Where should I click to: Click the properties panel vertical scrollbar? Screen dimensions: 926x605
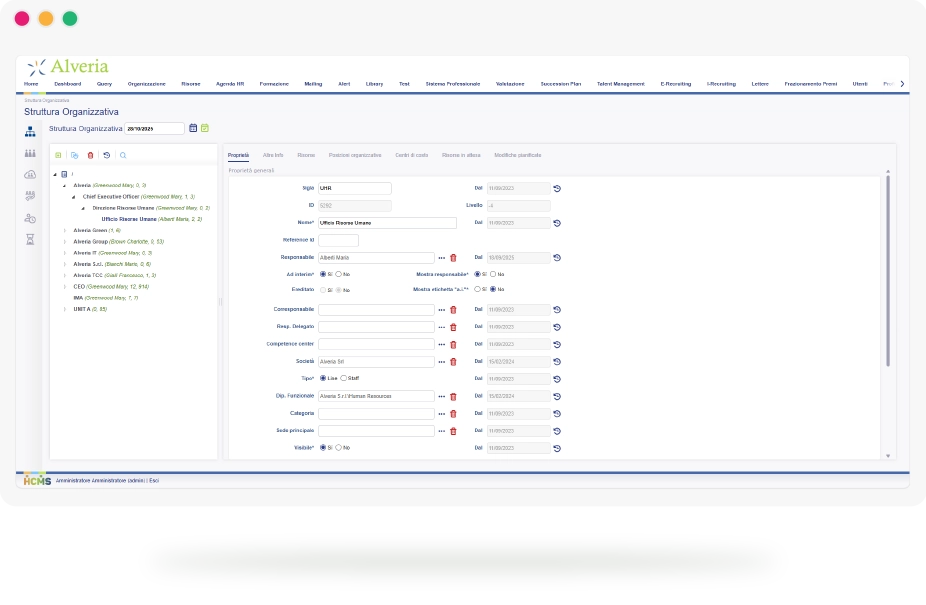888,270
